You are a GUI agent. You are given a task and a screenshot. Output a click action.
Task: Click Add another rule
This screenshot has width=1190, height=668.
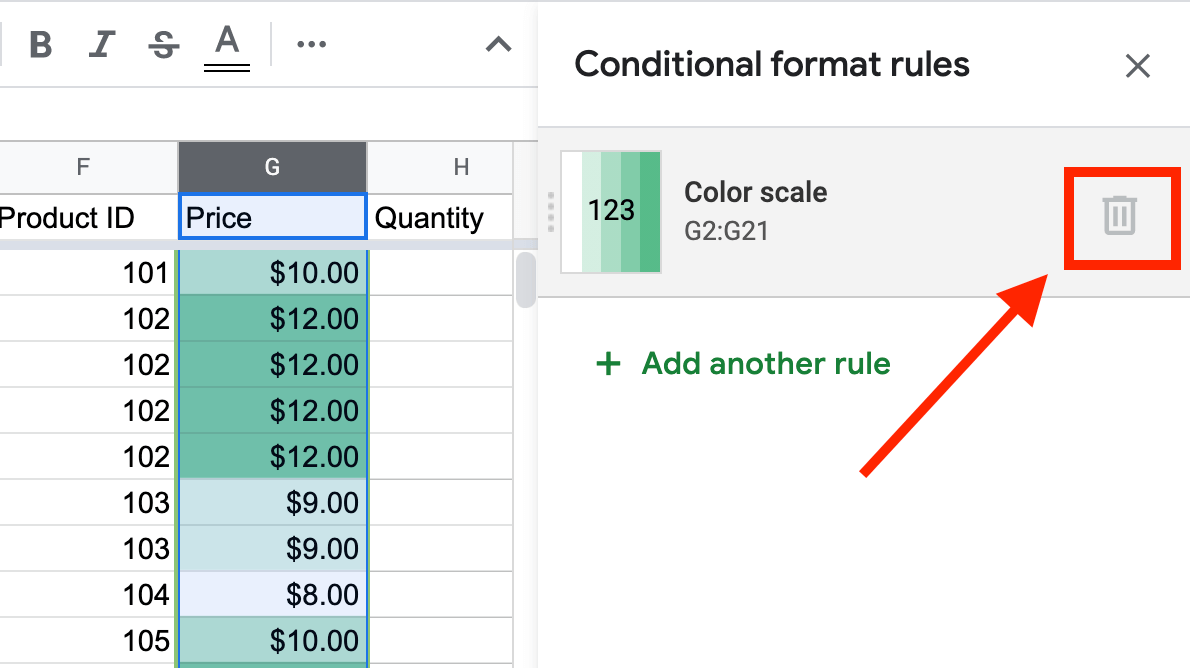click(765, 364)
